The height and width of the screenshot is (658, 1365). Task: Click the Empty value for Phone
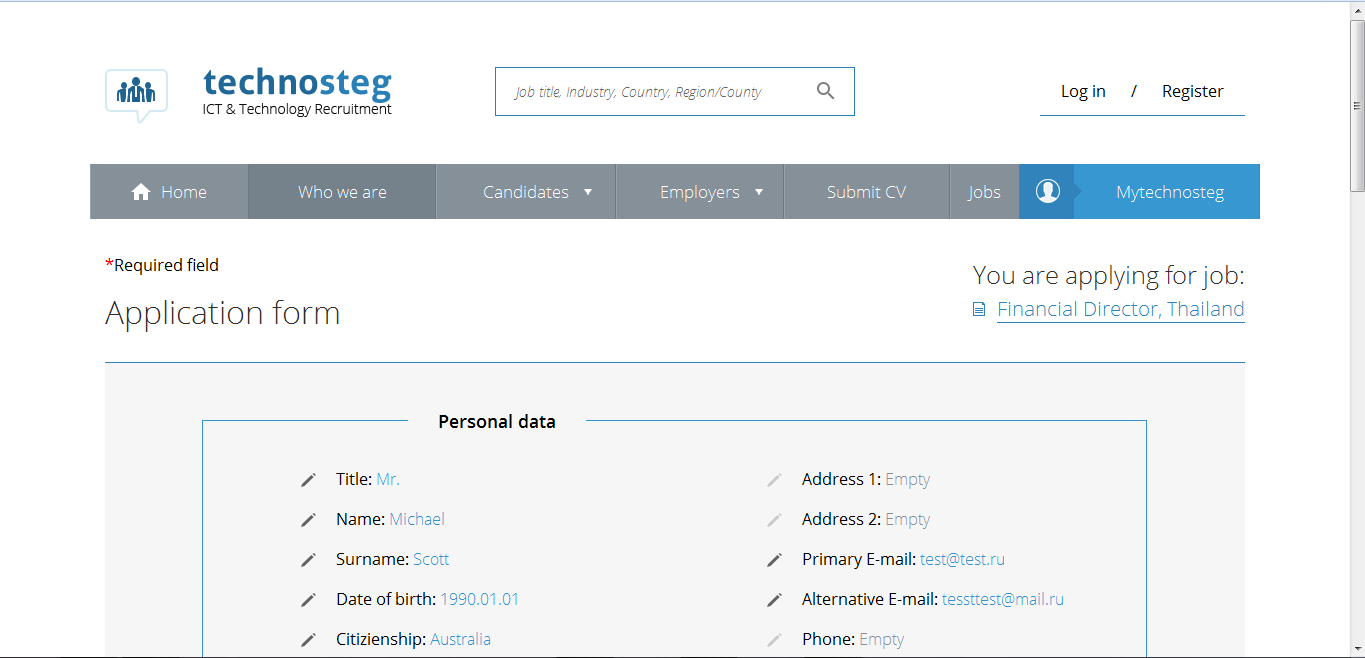coord(882,640)
